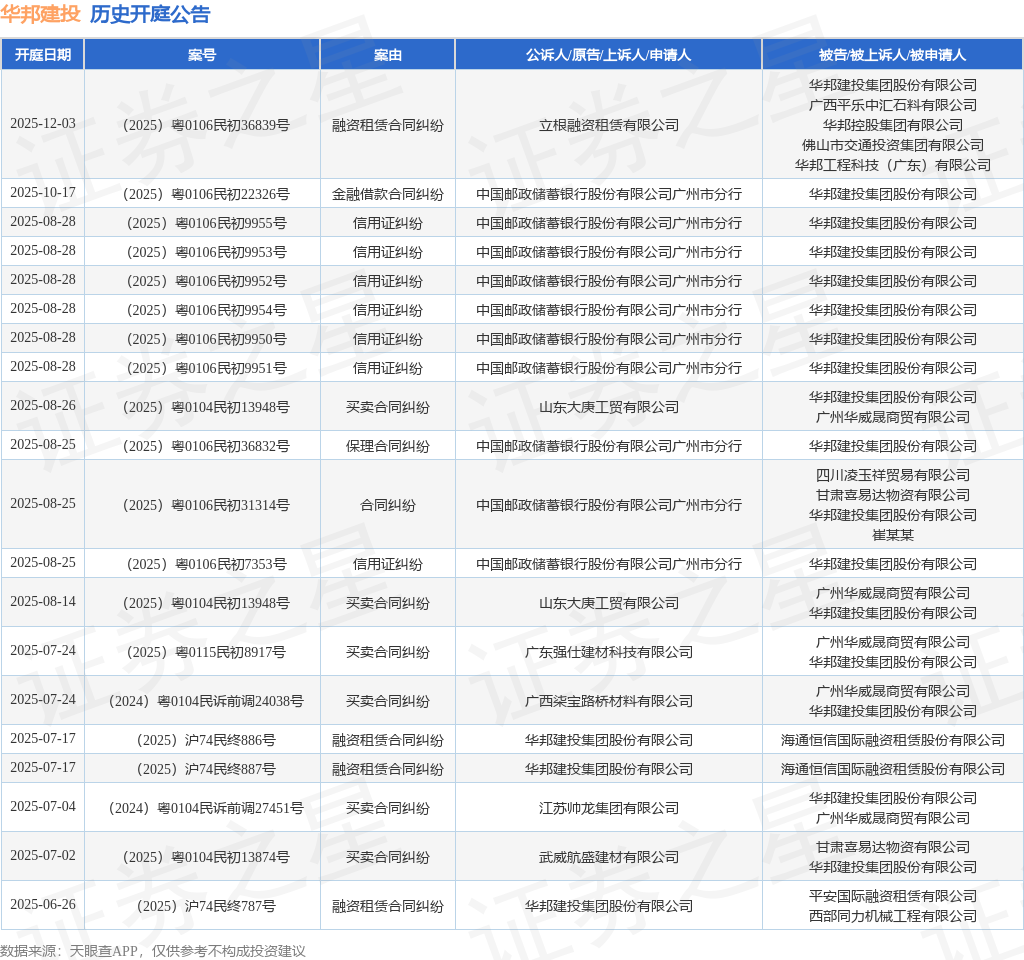Select the 案由 column header

click(387, 55)
